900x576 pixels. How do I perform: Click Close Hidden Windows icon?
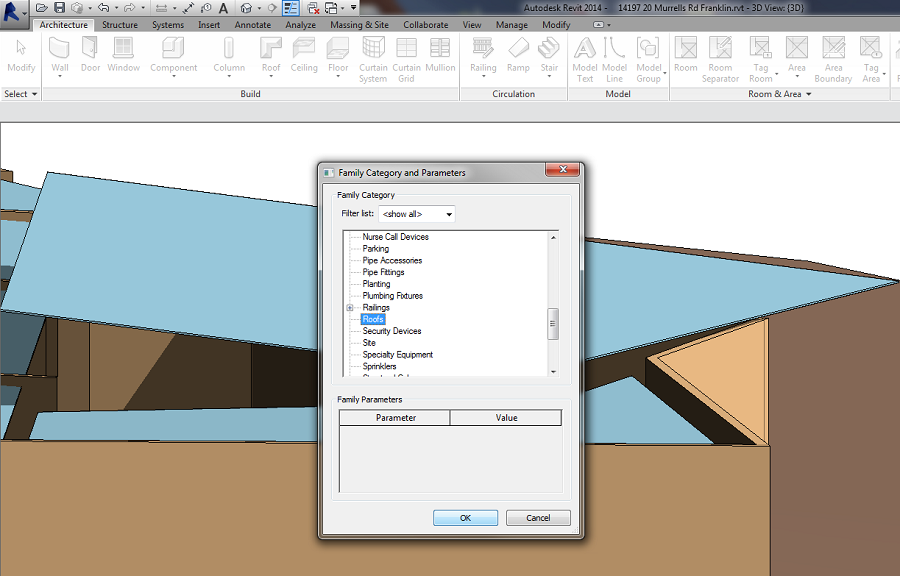coord(313,8)
